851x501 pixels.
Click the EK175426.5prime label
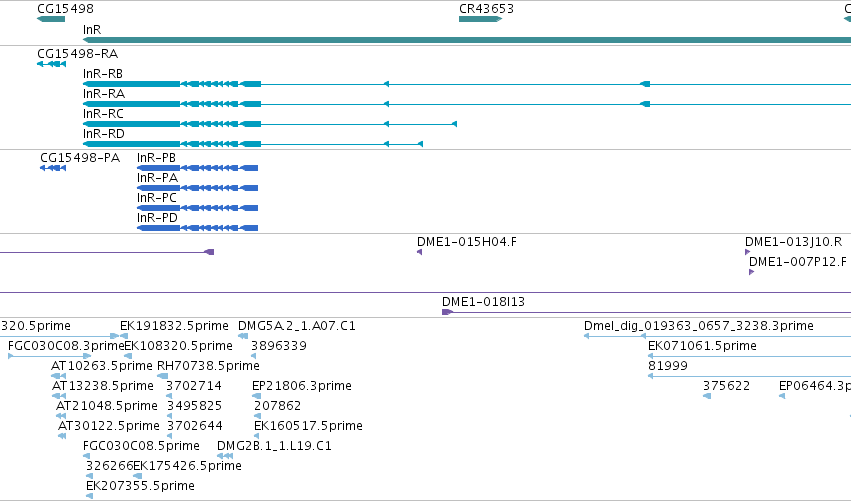187,466
